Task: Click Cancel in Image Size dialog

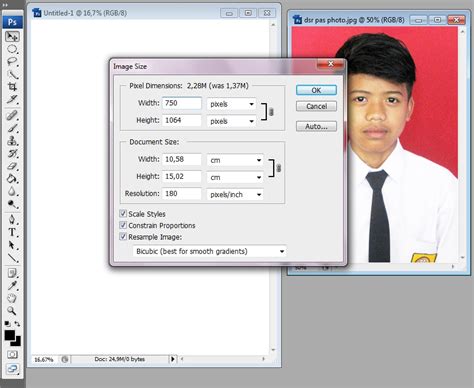Action: (316, 106)
